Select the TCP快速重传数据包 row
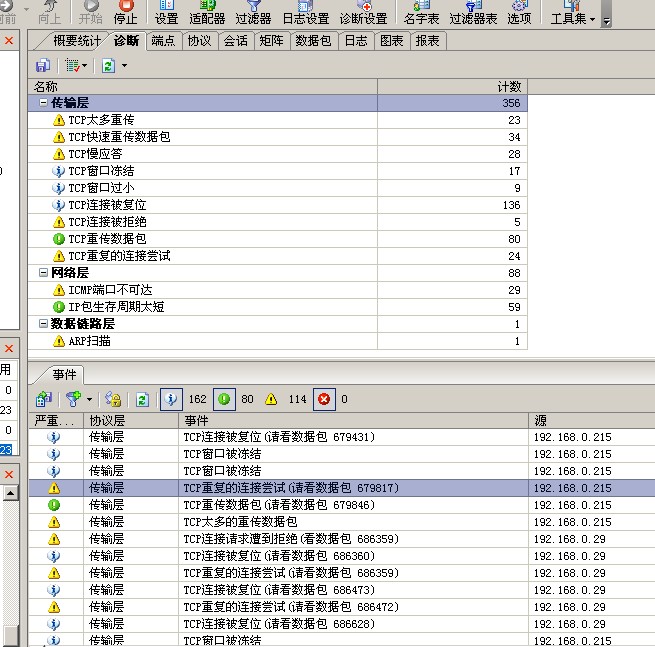 278,137
